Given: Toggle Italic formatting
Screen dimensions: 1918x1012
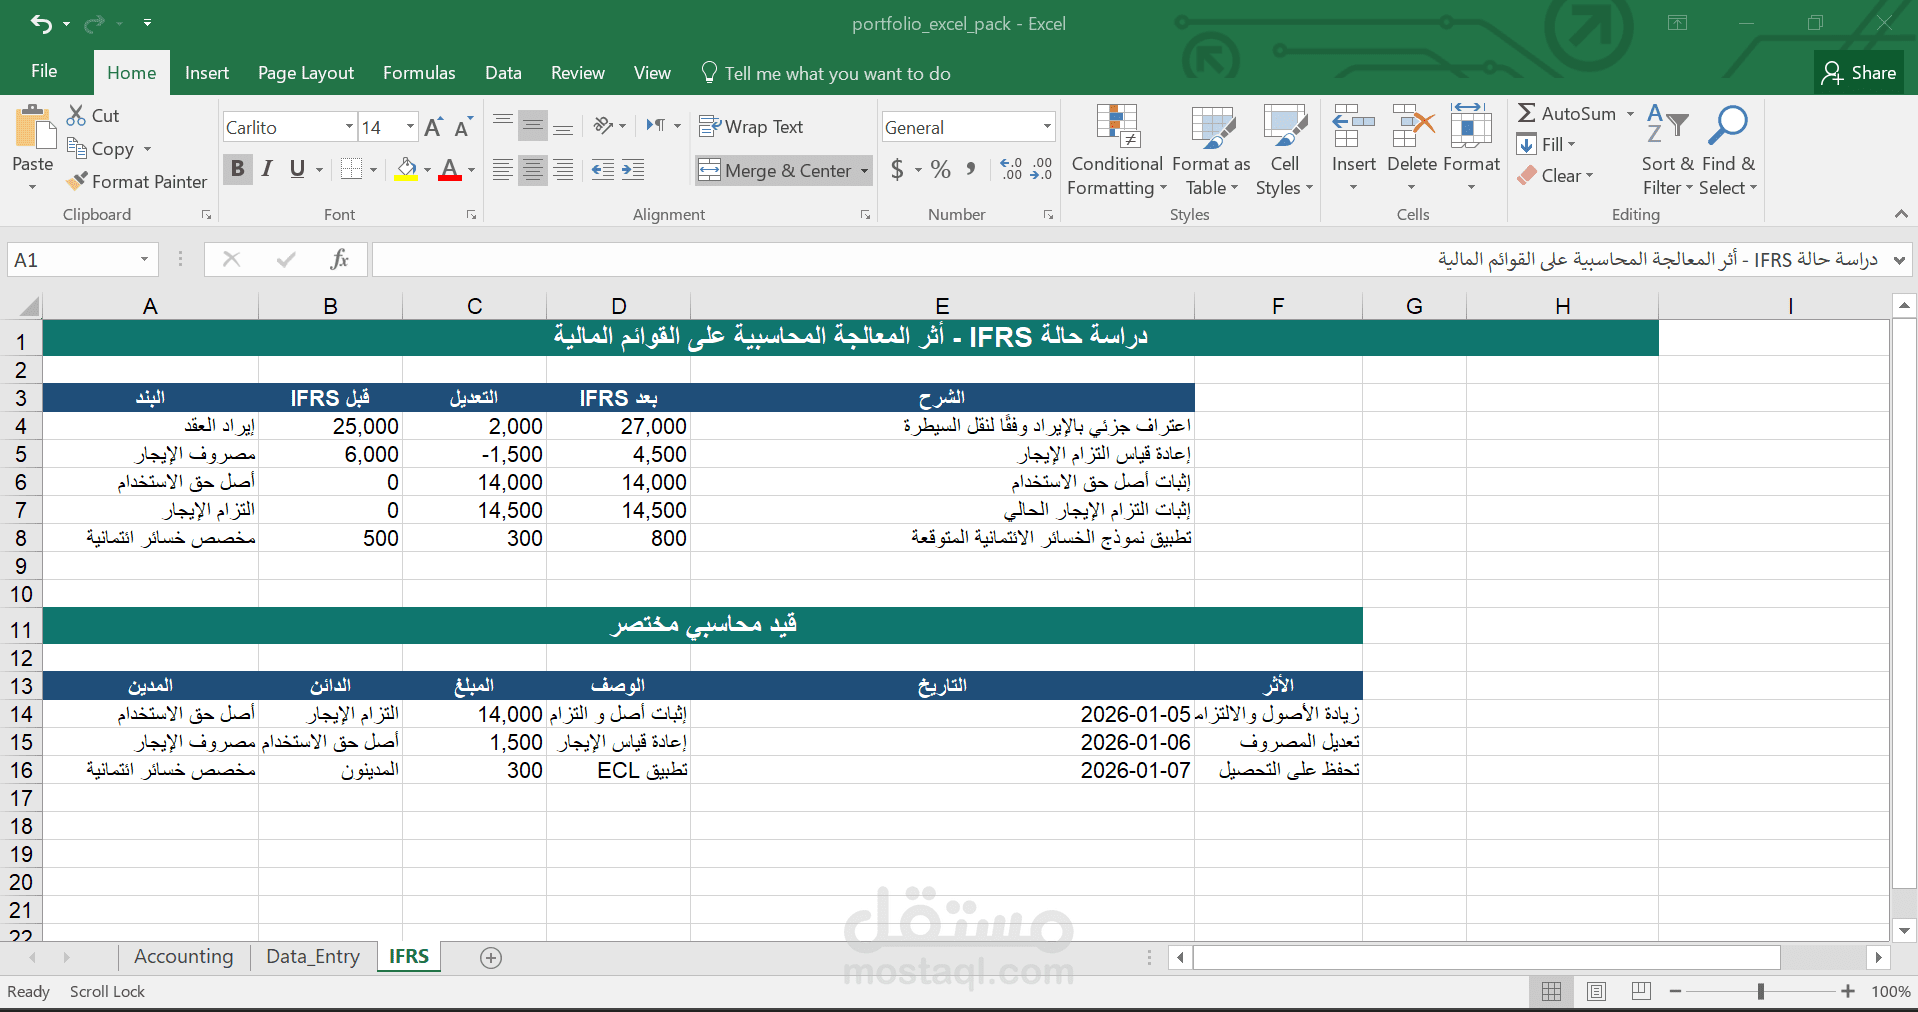Looking at the screenshot, I should [267, 169].
